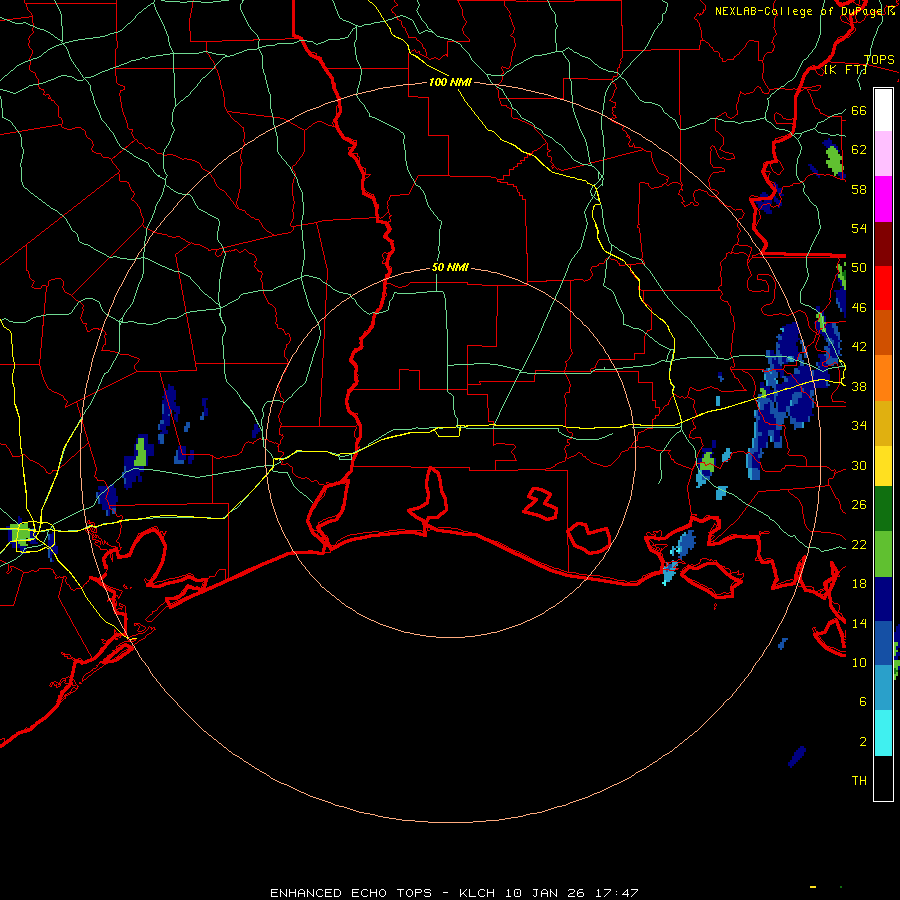Click the light green legend swatch
Image resolution: width=900 pixels, height=900 pixels.
click(883, 554)
